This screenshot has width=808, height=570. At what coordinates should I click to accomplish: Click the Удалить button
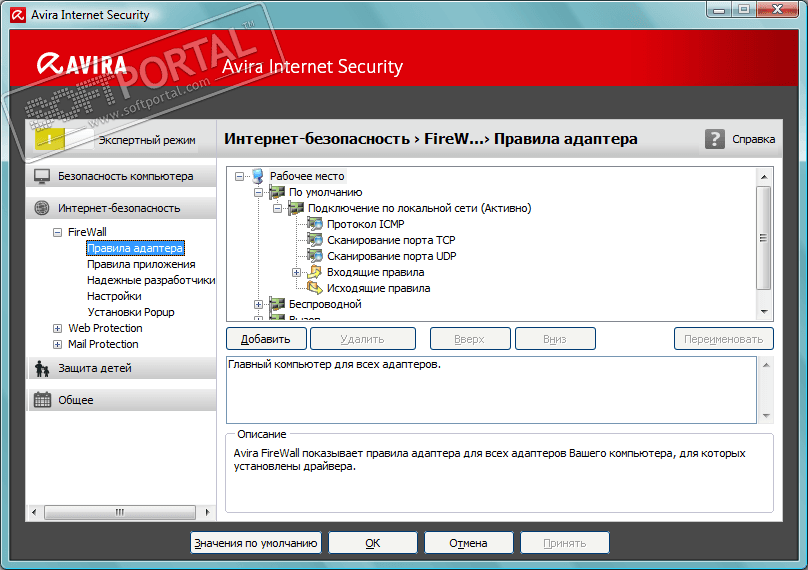coord(363,339)
